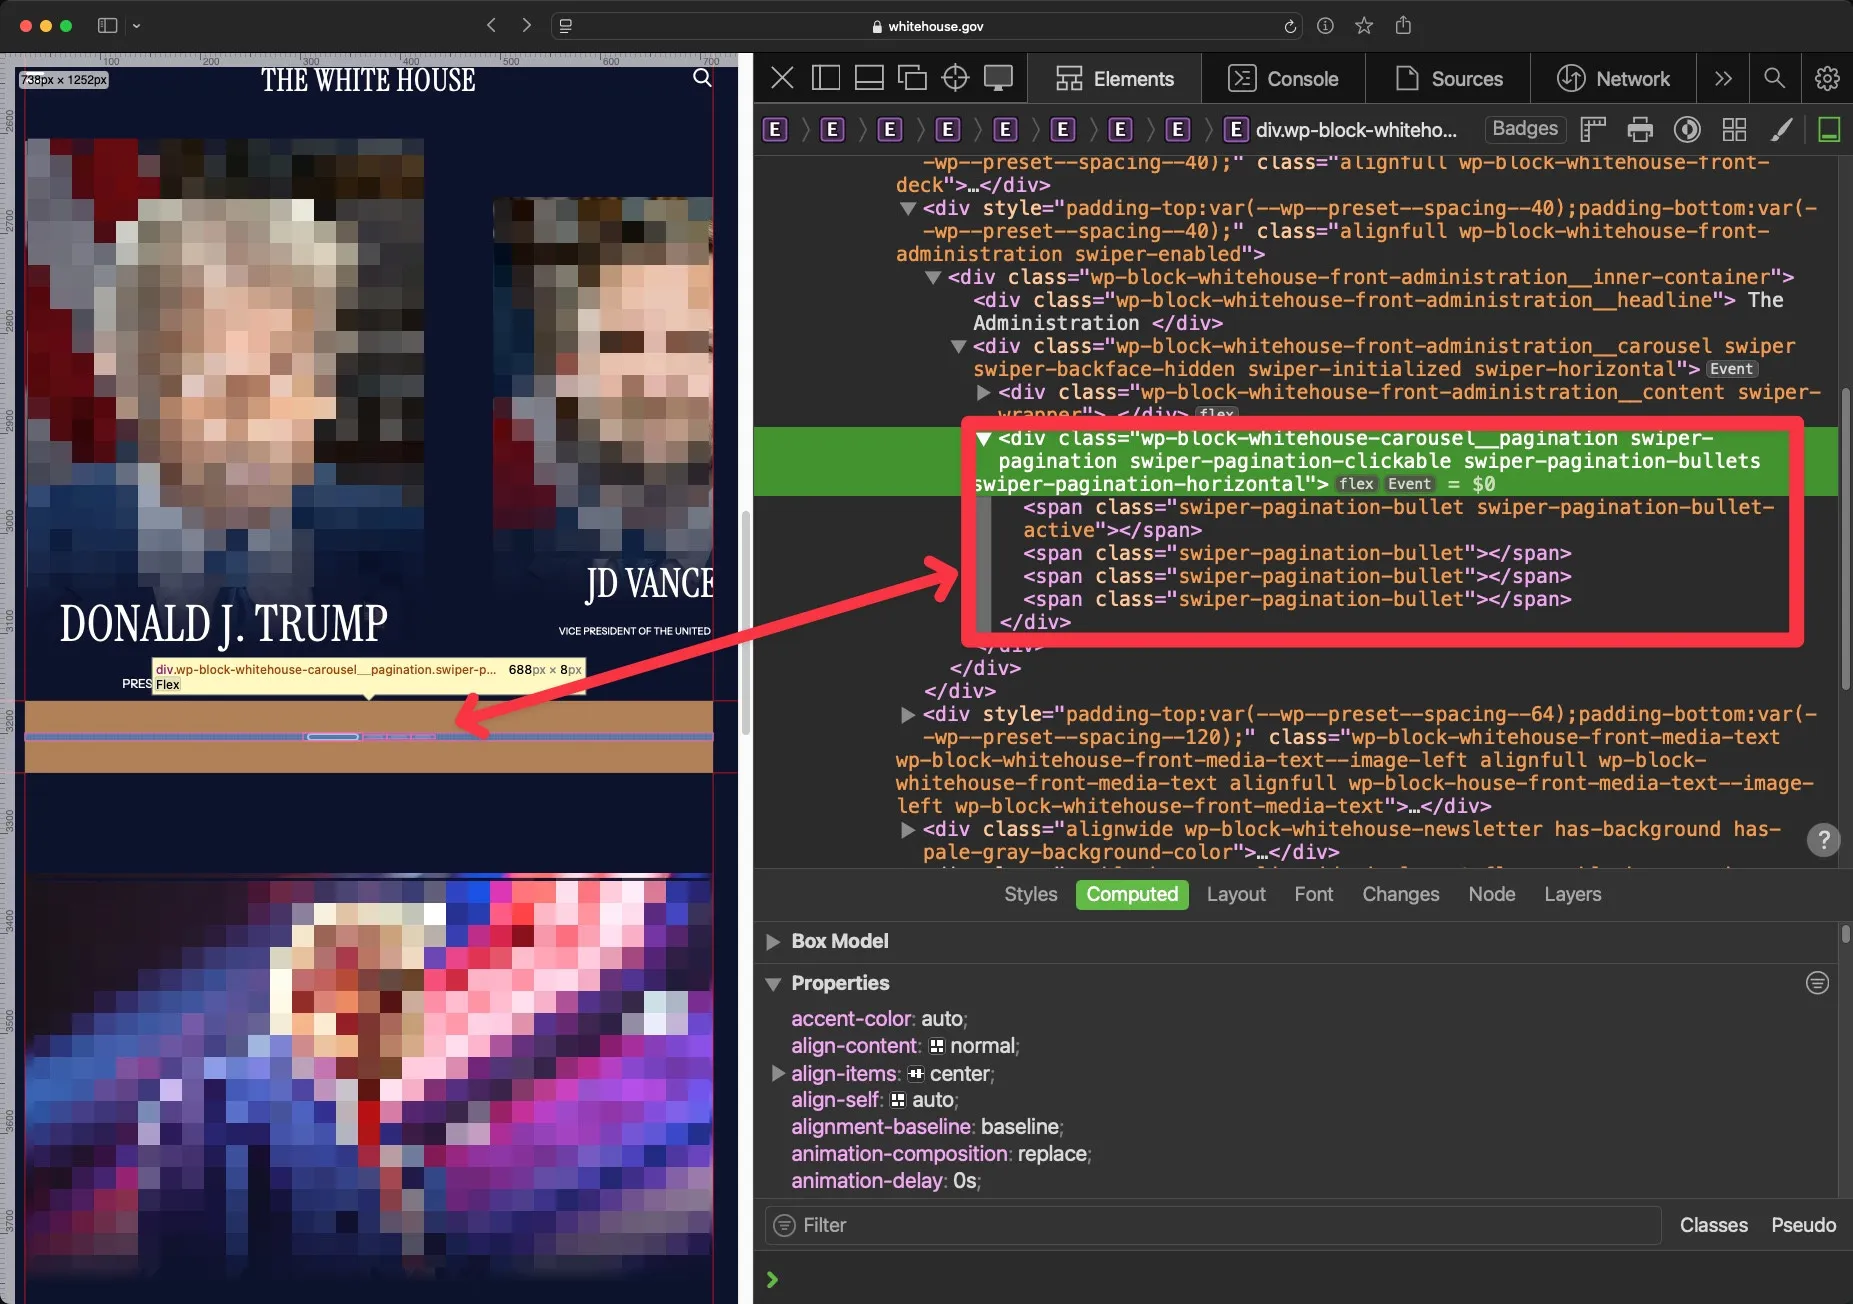Click the search icon on the White House page

(702, 78)
